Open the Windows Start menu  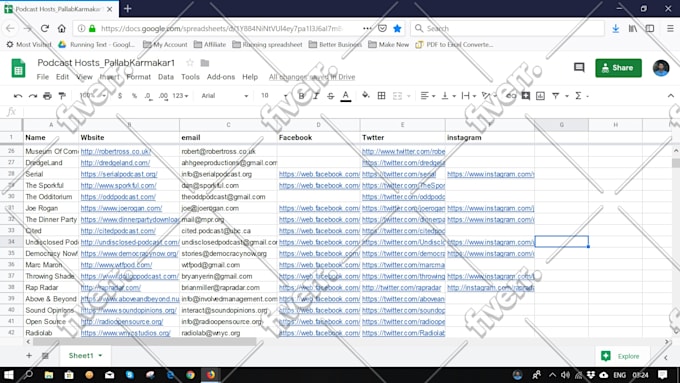(8, 375)
